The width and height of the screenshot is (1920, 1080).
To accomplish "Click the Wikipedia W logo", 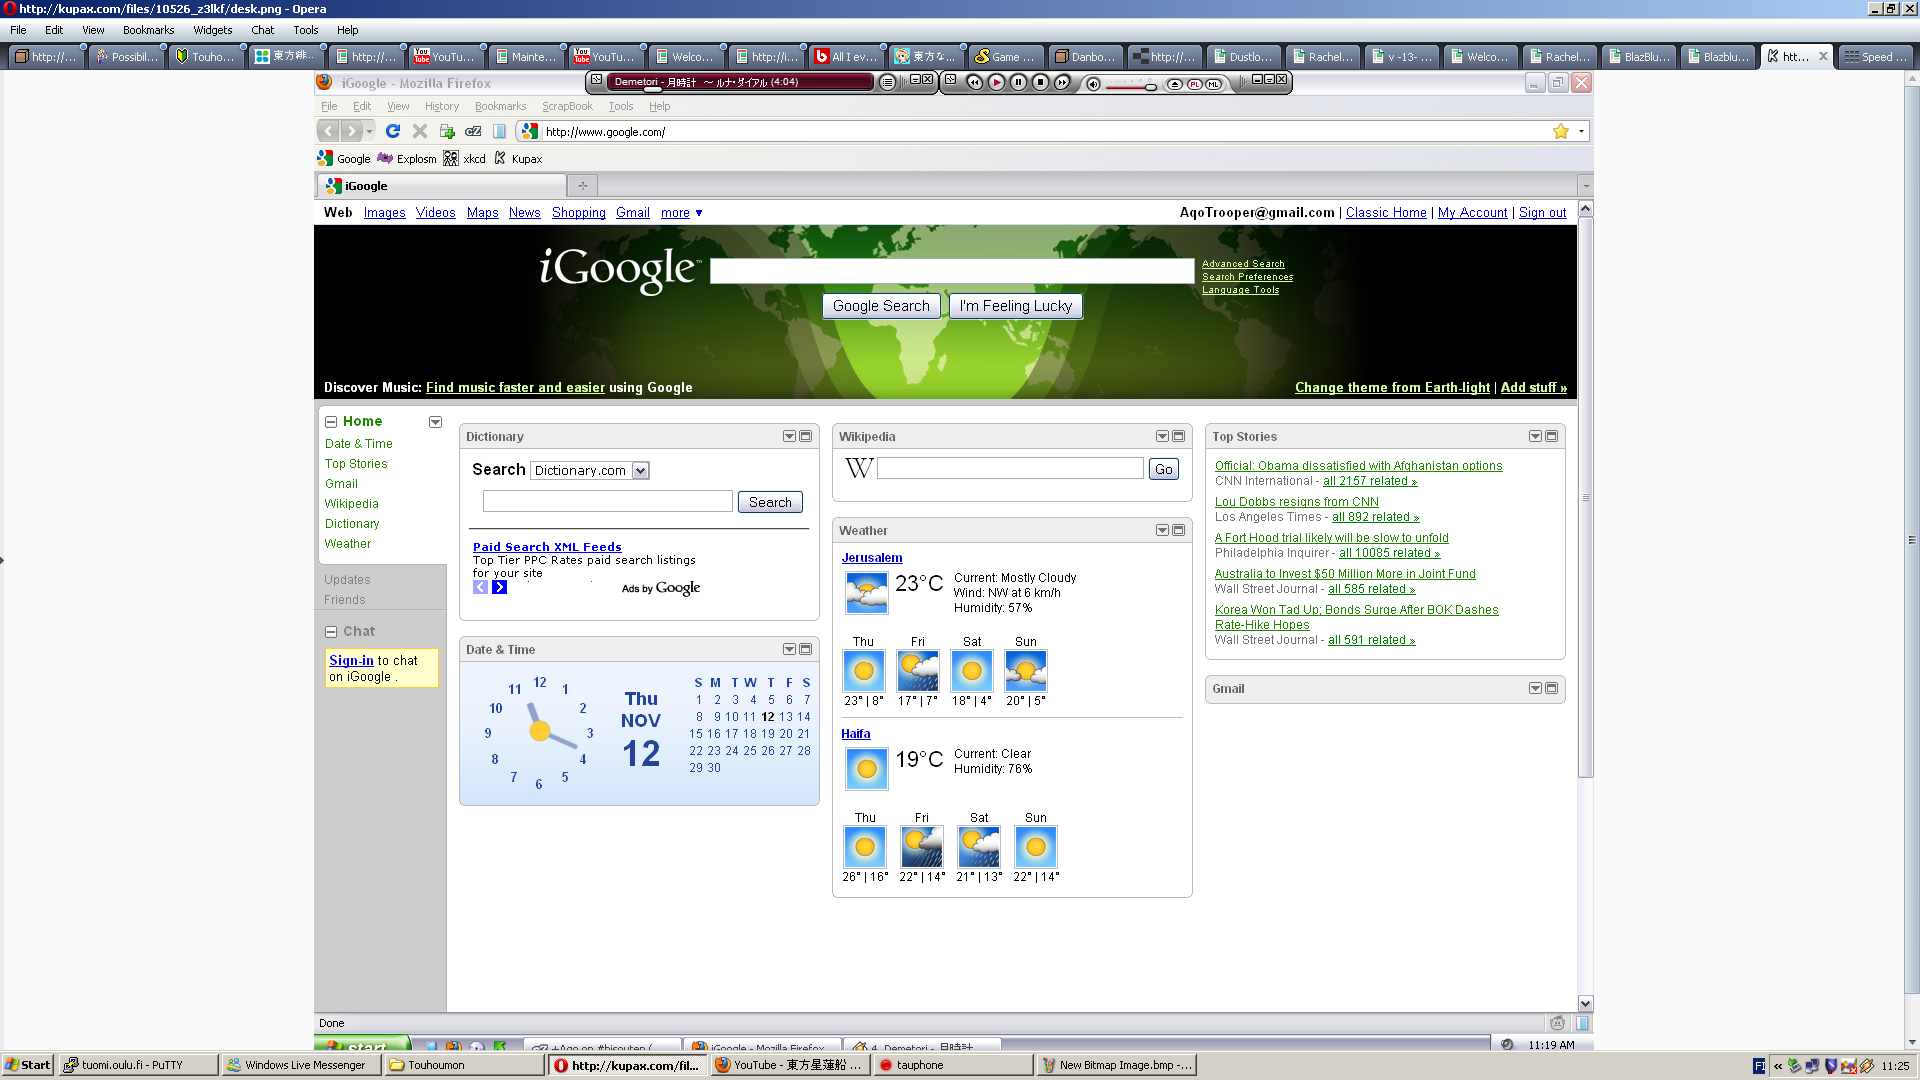I will point(859,468).
